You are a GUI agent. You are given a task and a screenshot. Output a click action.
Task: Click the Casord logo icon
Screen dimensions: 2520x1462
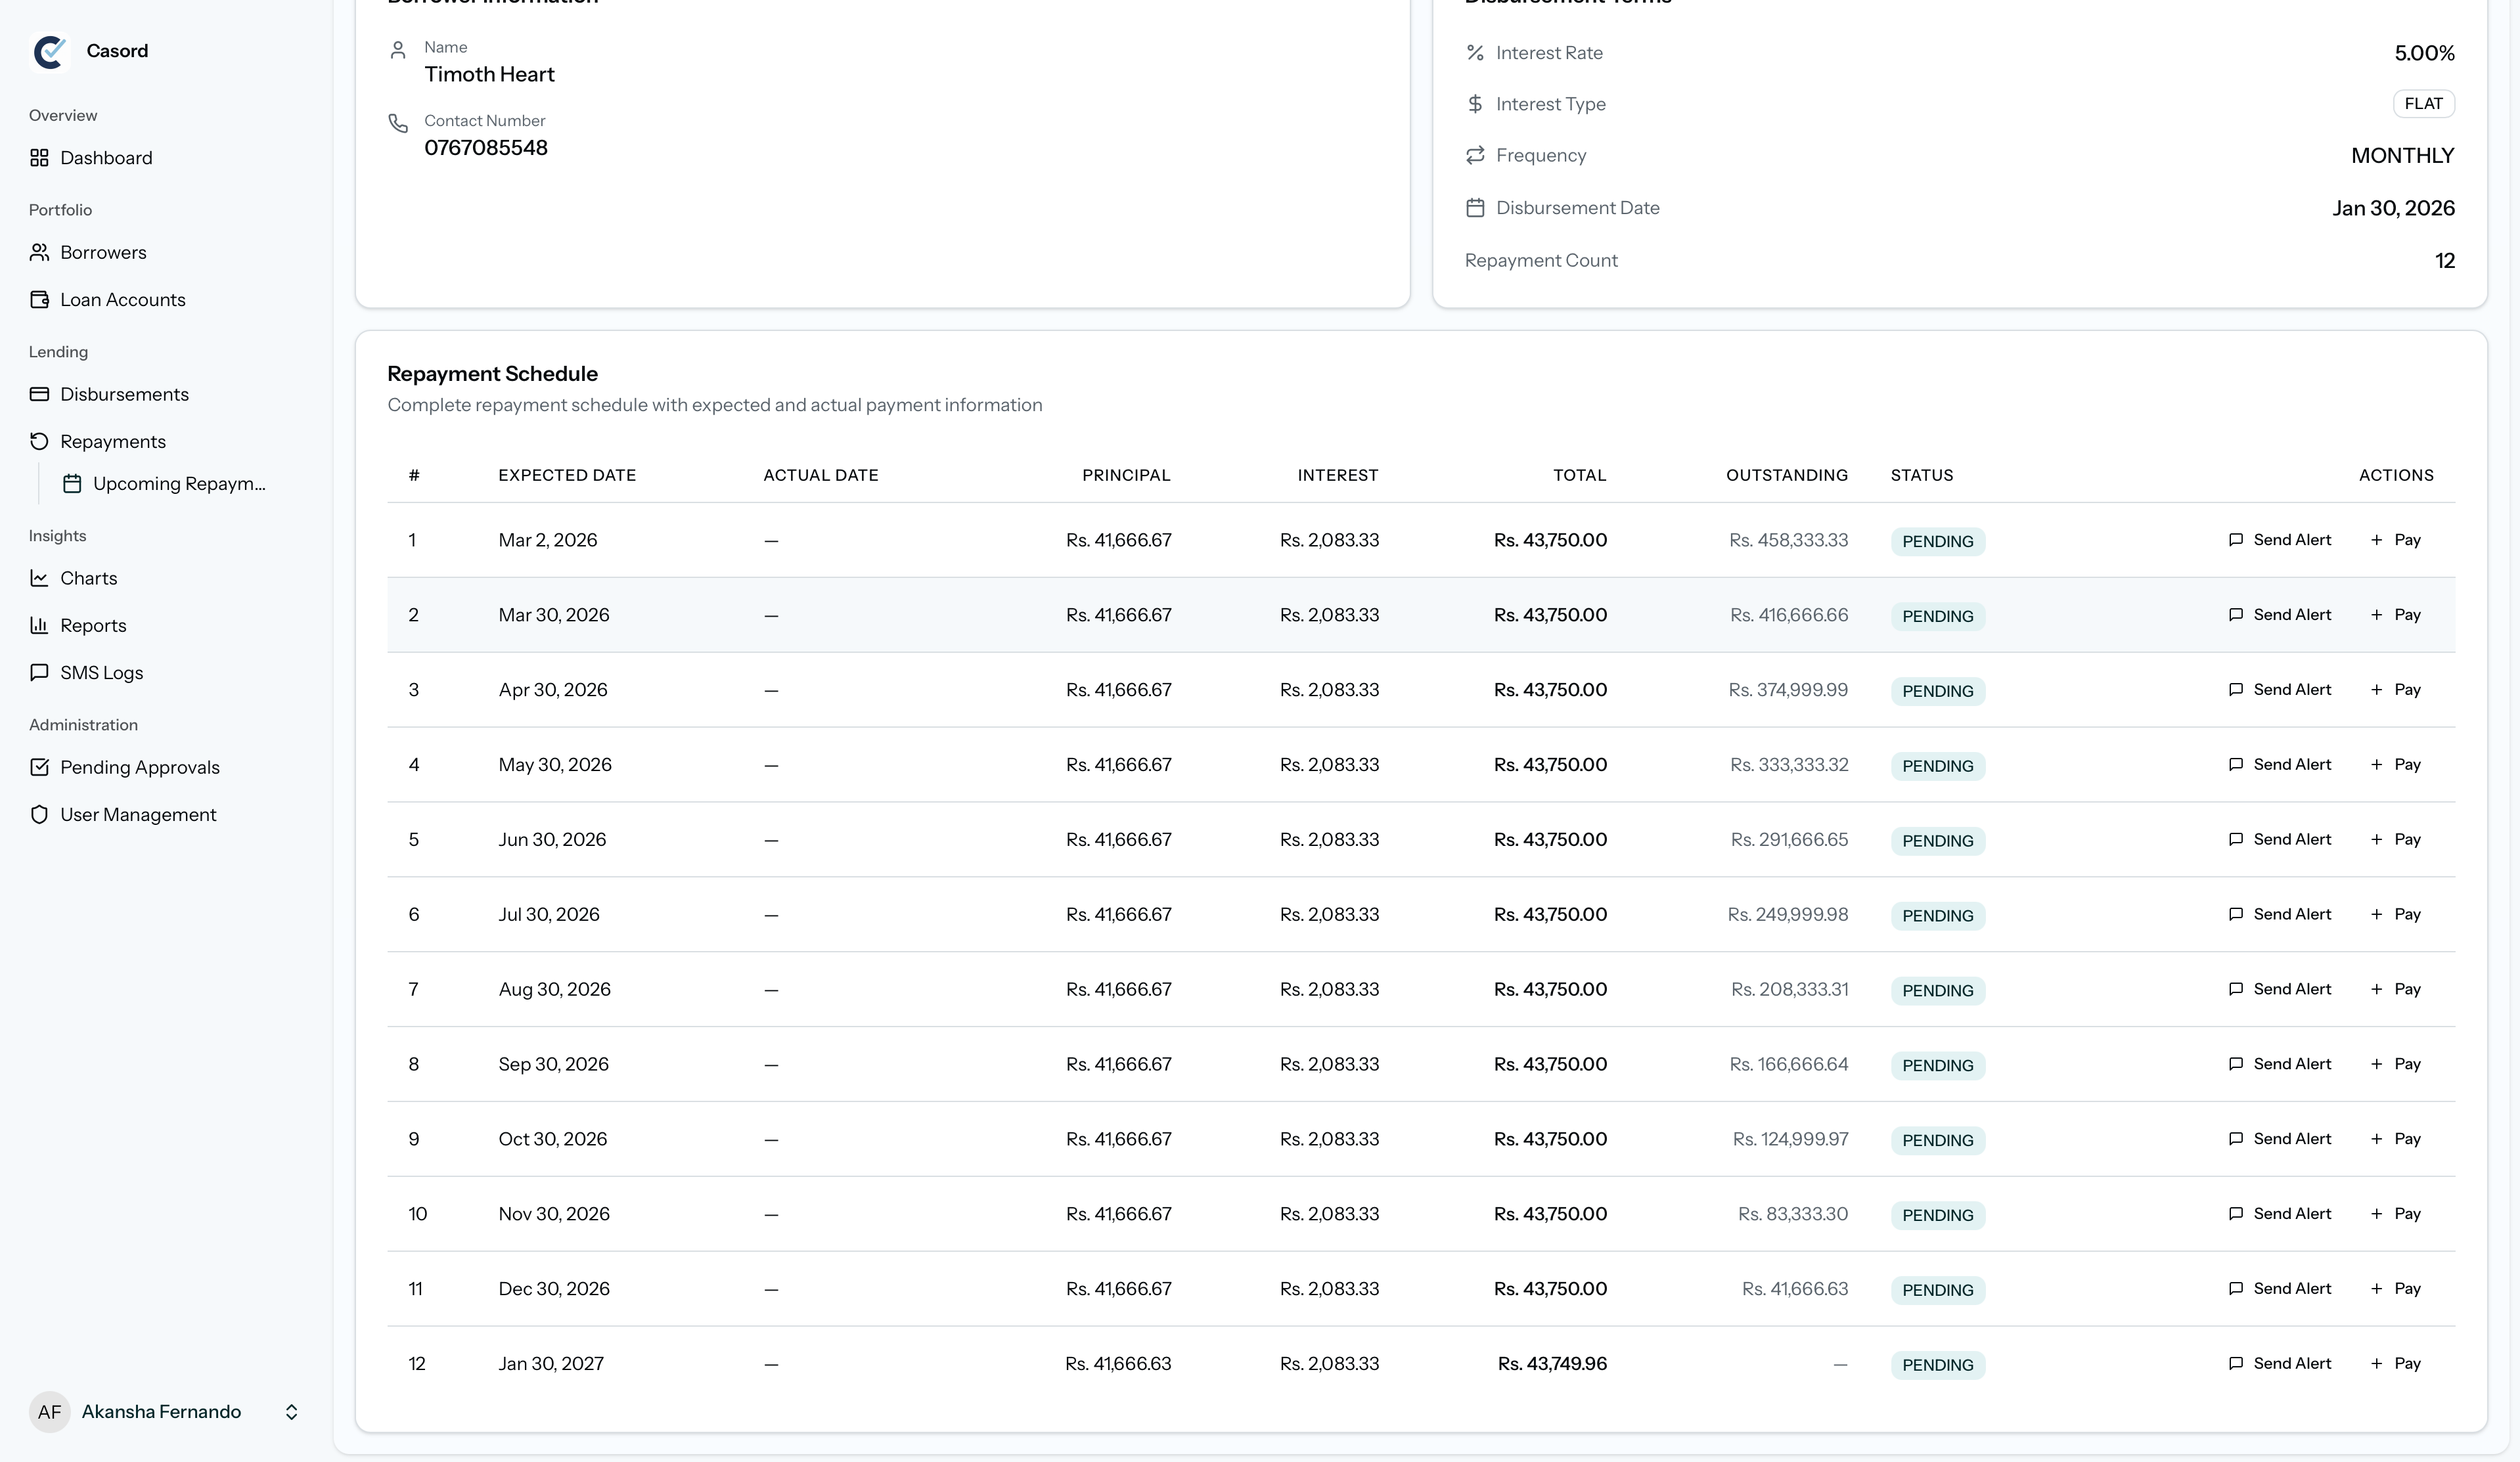pos(49,51)
